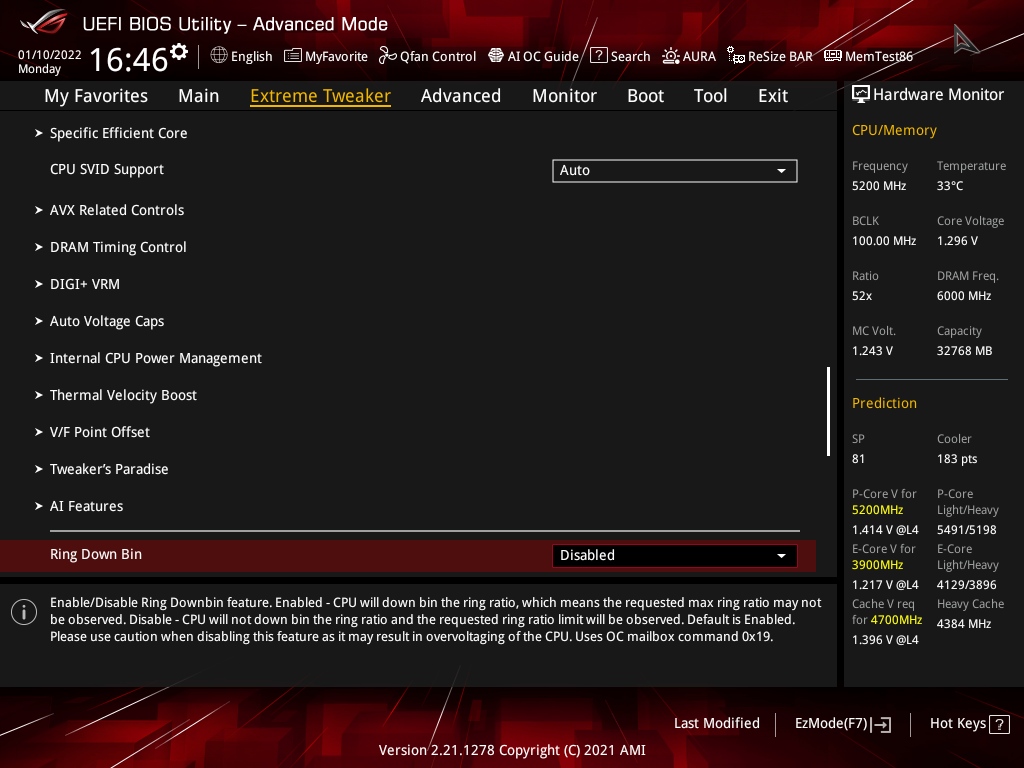
Task: Select the Ring Down Bin row label
Action: [96, 554]
